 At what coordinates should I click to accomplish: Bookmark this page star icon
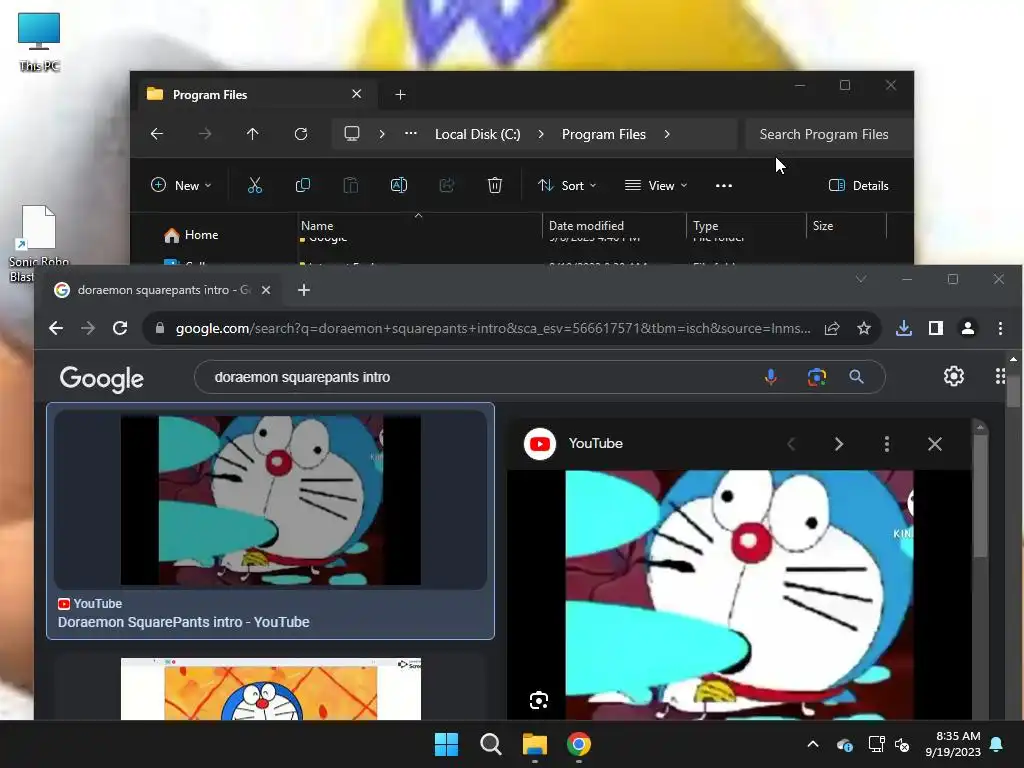click(864, 328)
